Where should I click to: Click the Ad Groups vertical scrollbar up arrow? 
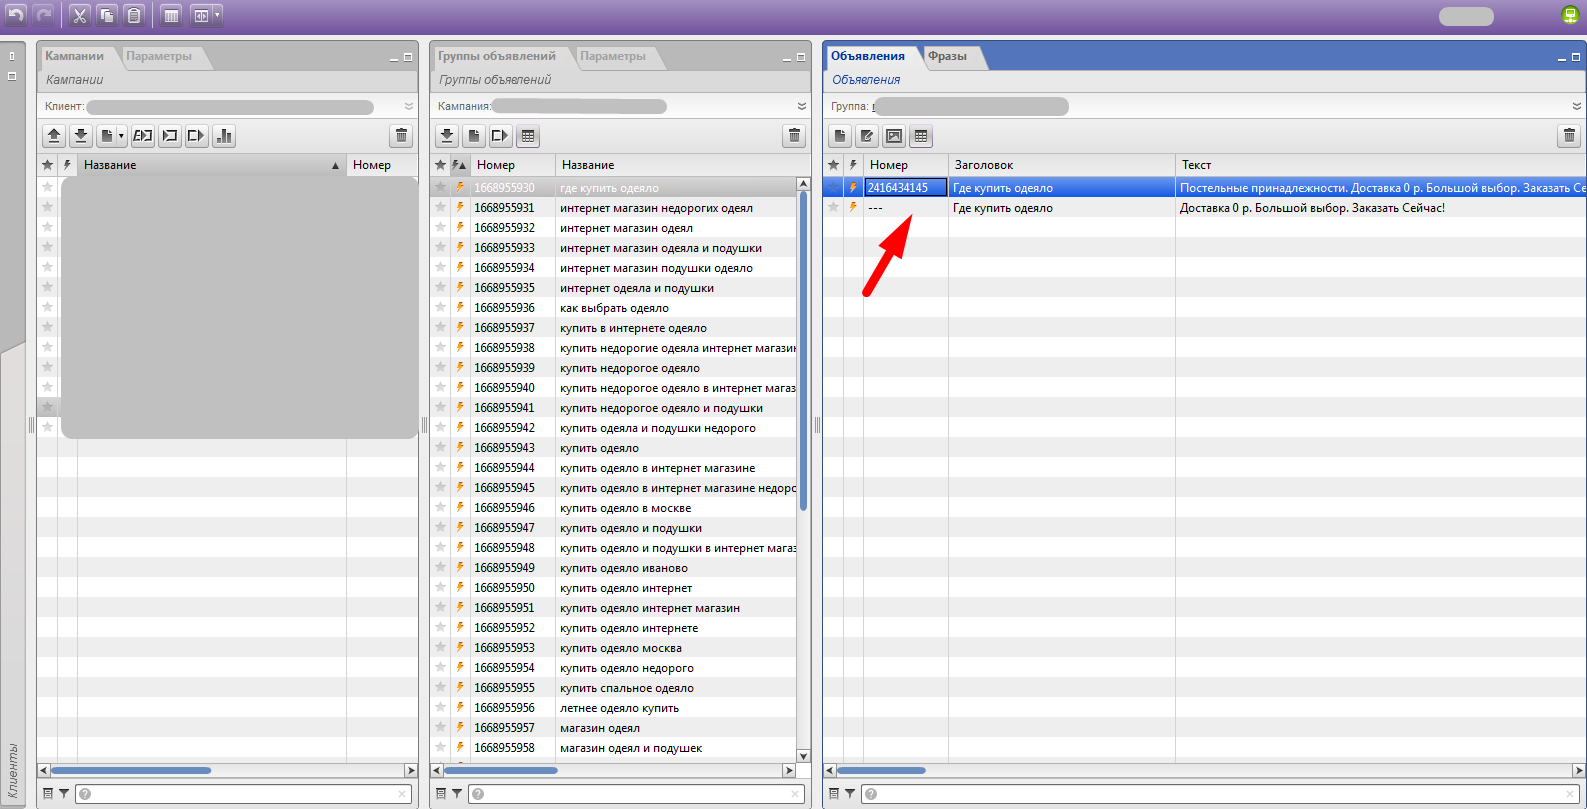coord(803,184)
